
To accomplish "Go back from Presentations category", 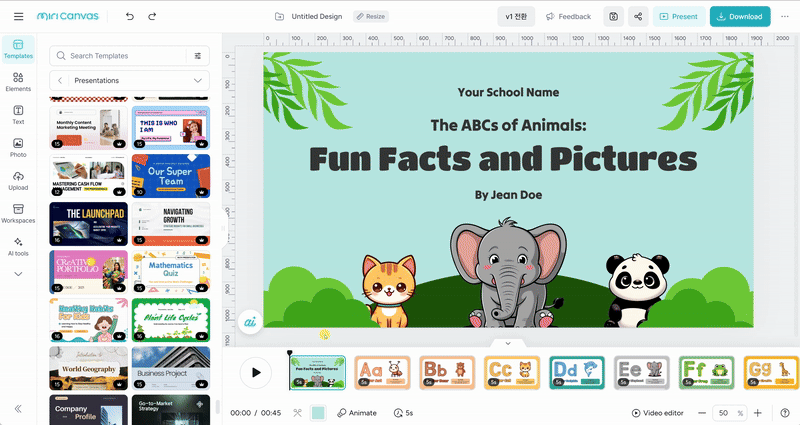I will coord(60,80).
